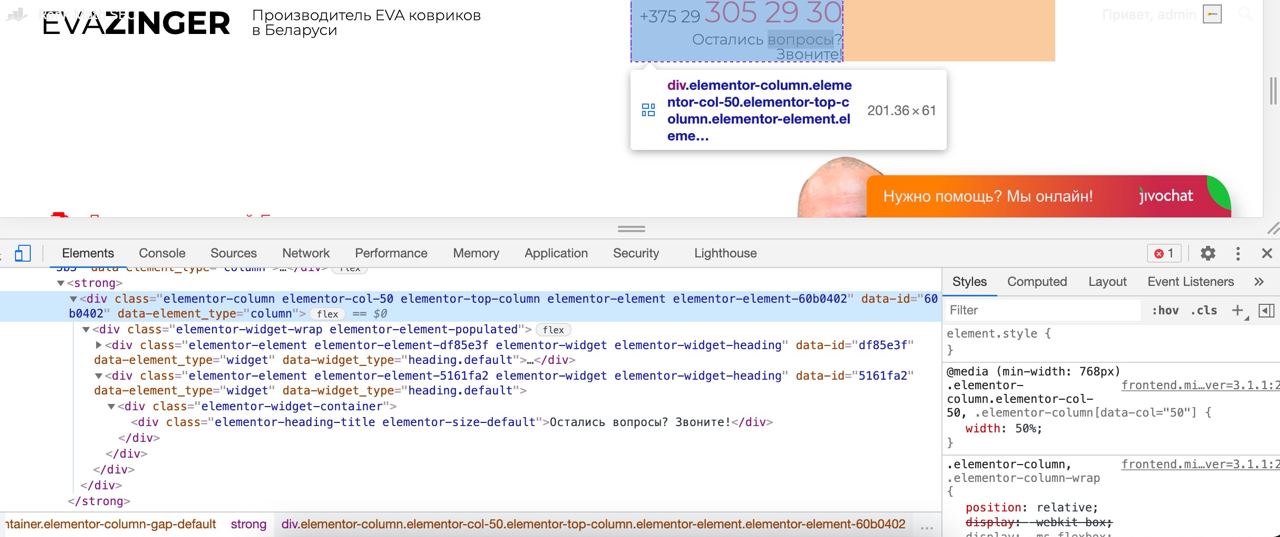Viewport: 1280px width, 537px height.
Task: Open the Network tab
Action: click(306, 253)
